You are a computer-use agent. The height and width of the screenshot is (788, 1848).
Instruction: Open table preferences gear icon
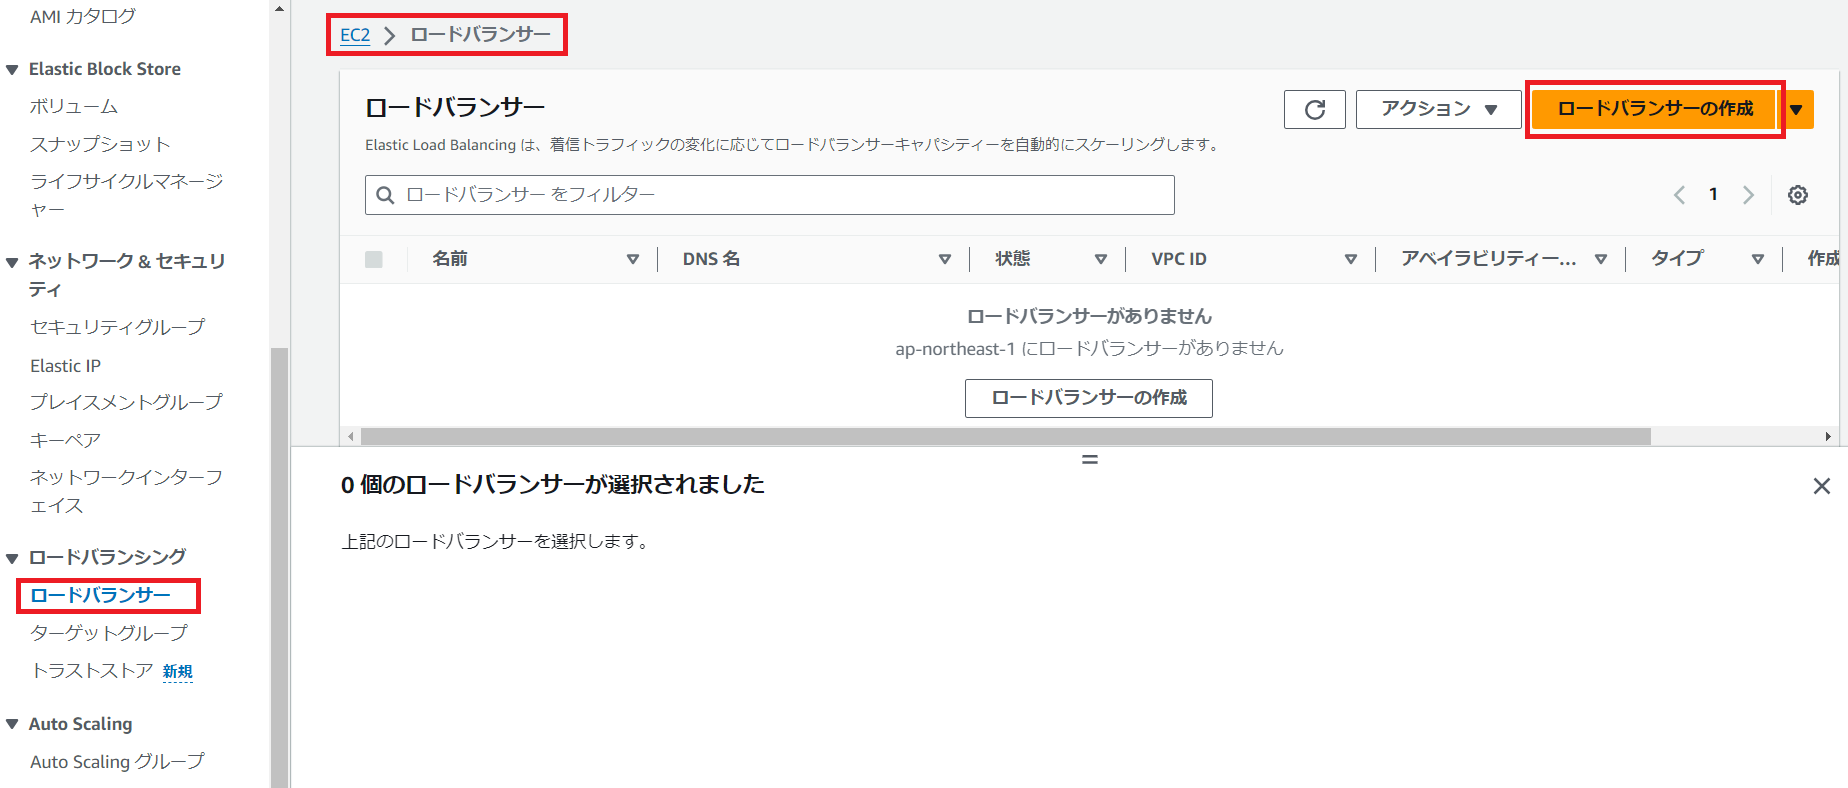pyautogui.click(x=1797, y=195)
